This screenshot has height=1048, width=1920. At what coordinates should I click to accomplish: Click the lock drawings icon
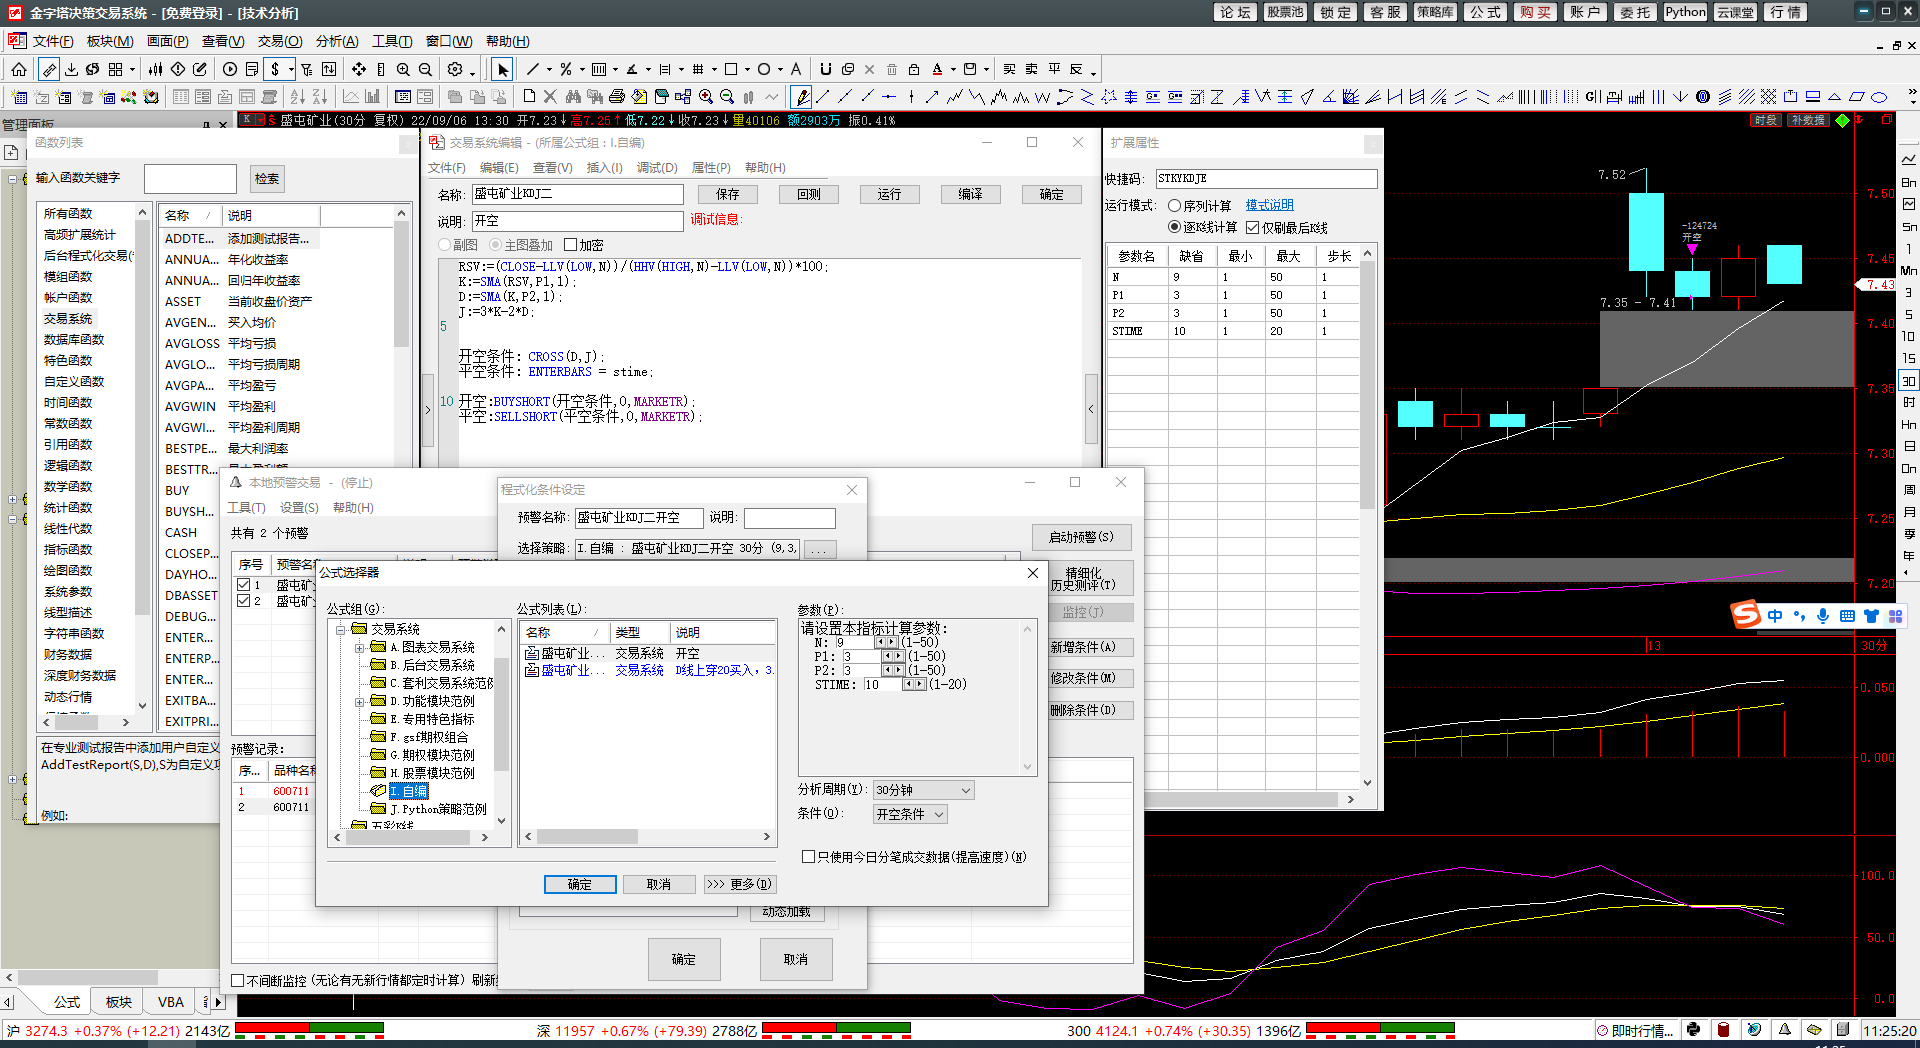[x=913, y=69]
